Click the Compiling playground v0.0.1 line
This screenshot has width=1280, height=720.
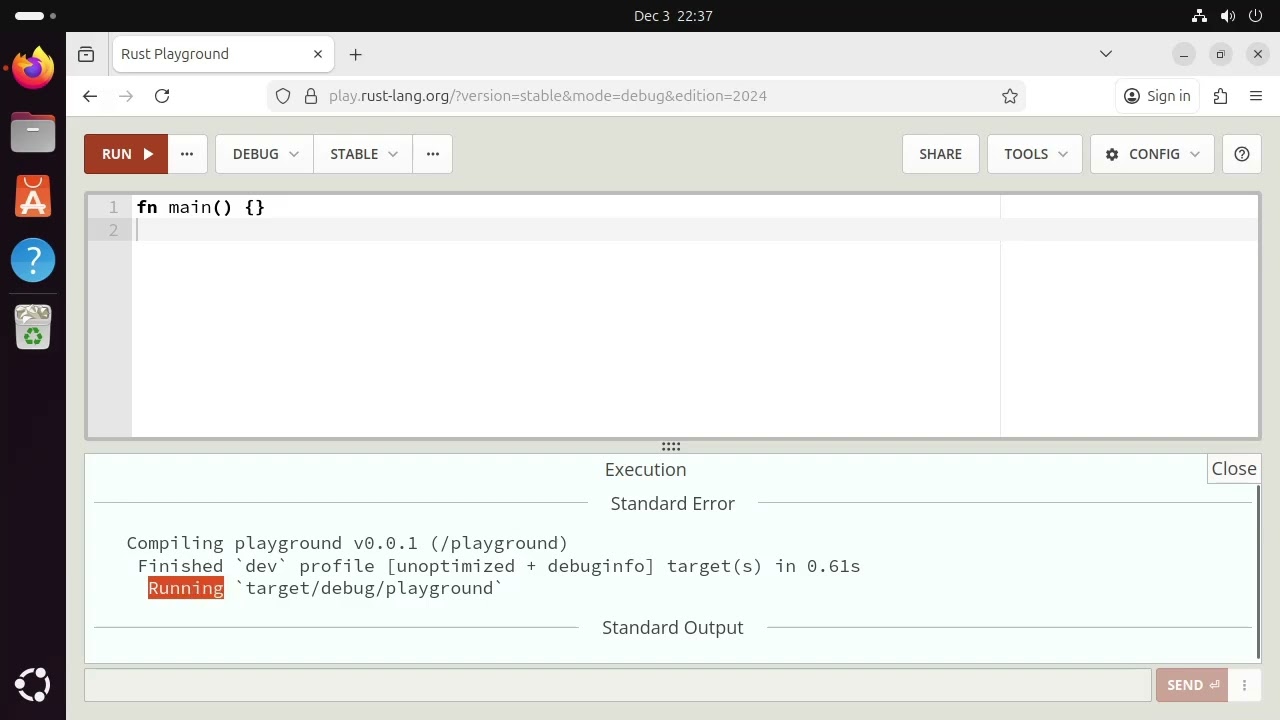[x=347, y=543]
